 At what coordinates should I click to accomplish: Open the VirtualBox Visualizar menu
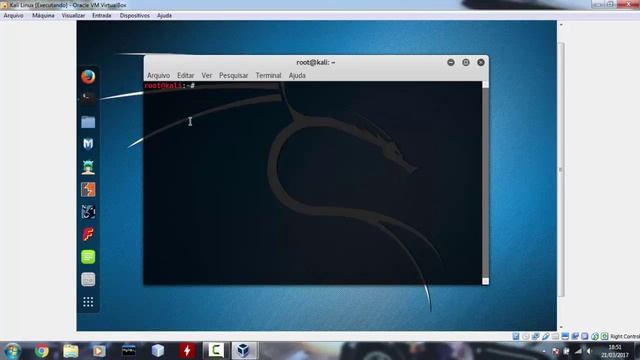coord(73,16)
